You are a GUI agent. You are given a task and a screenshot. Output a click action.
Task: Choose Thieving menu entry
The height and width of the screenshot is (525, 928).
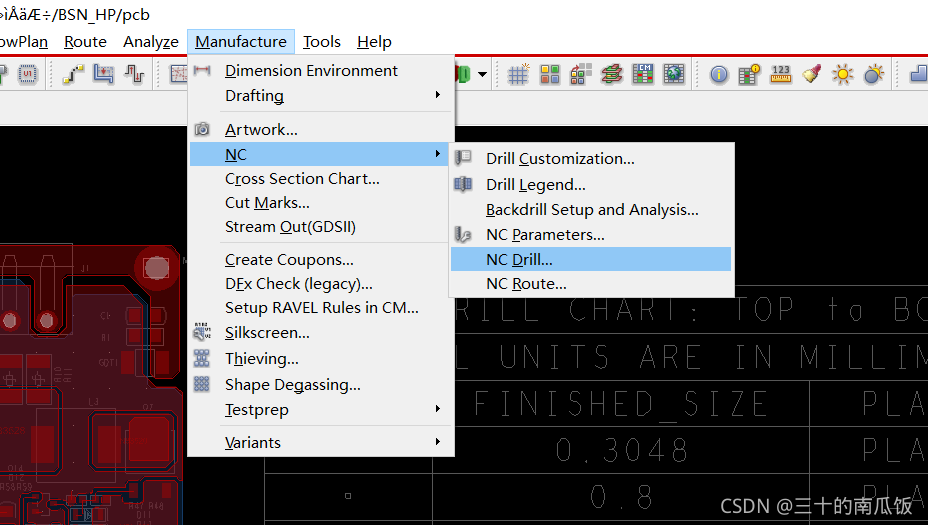[x=321, y=359]
